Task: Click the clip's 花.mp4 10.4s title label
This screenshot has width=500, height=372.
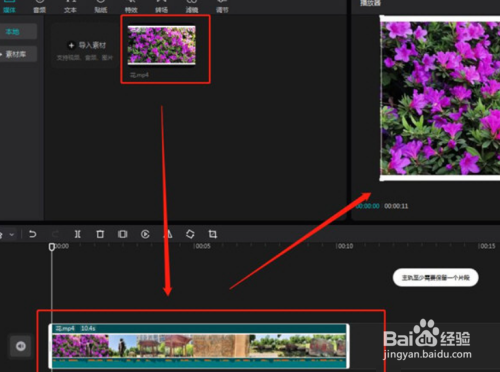Action: click(75, 328)
